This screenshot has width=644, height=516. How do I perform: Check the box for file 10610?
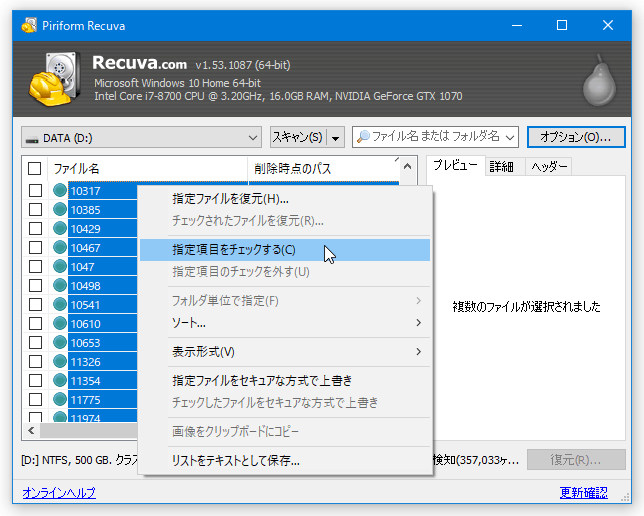point(35,323)
